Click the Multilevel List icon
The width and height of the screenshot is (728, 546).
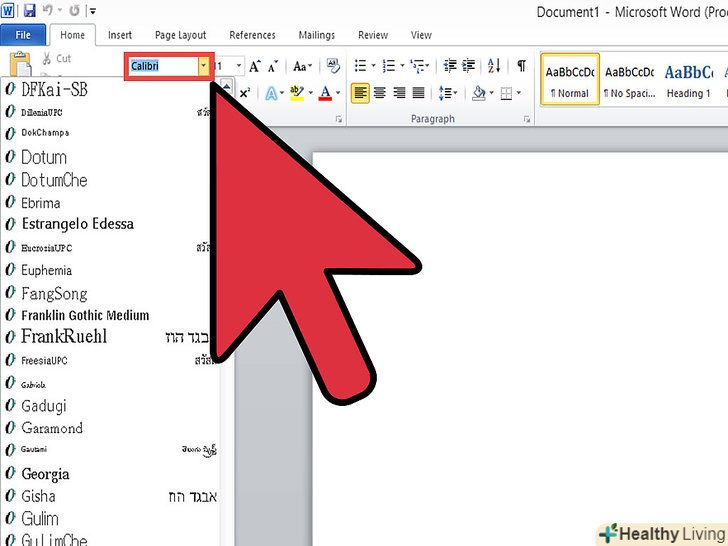tap(417, 66)
